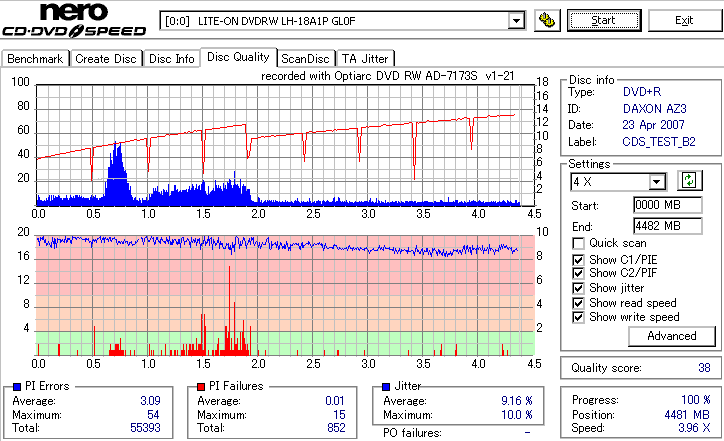Click Jitter maximum 10.0 %
724x441 pixels.
coord(517,415)
